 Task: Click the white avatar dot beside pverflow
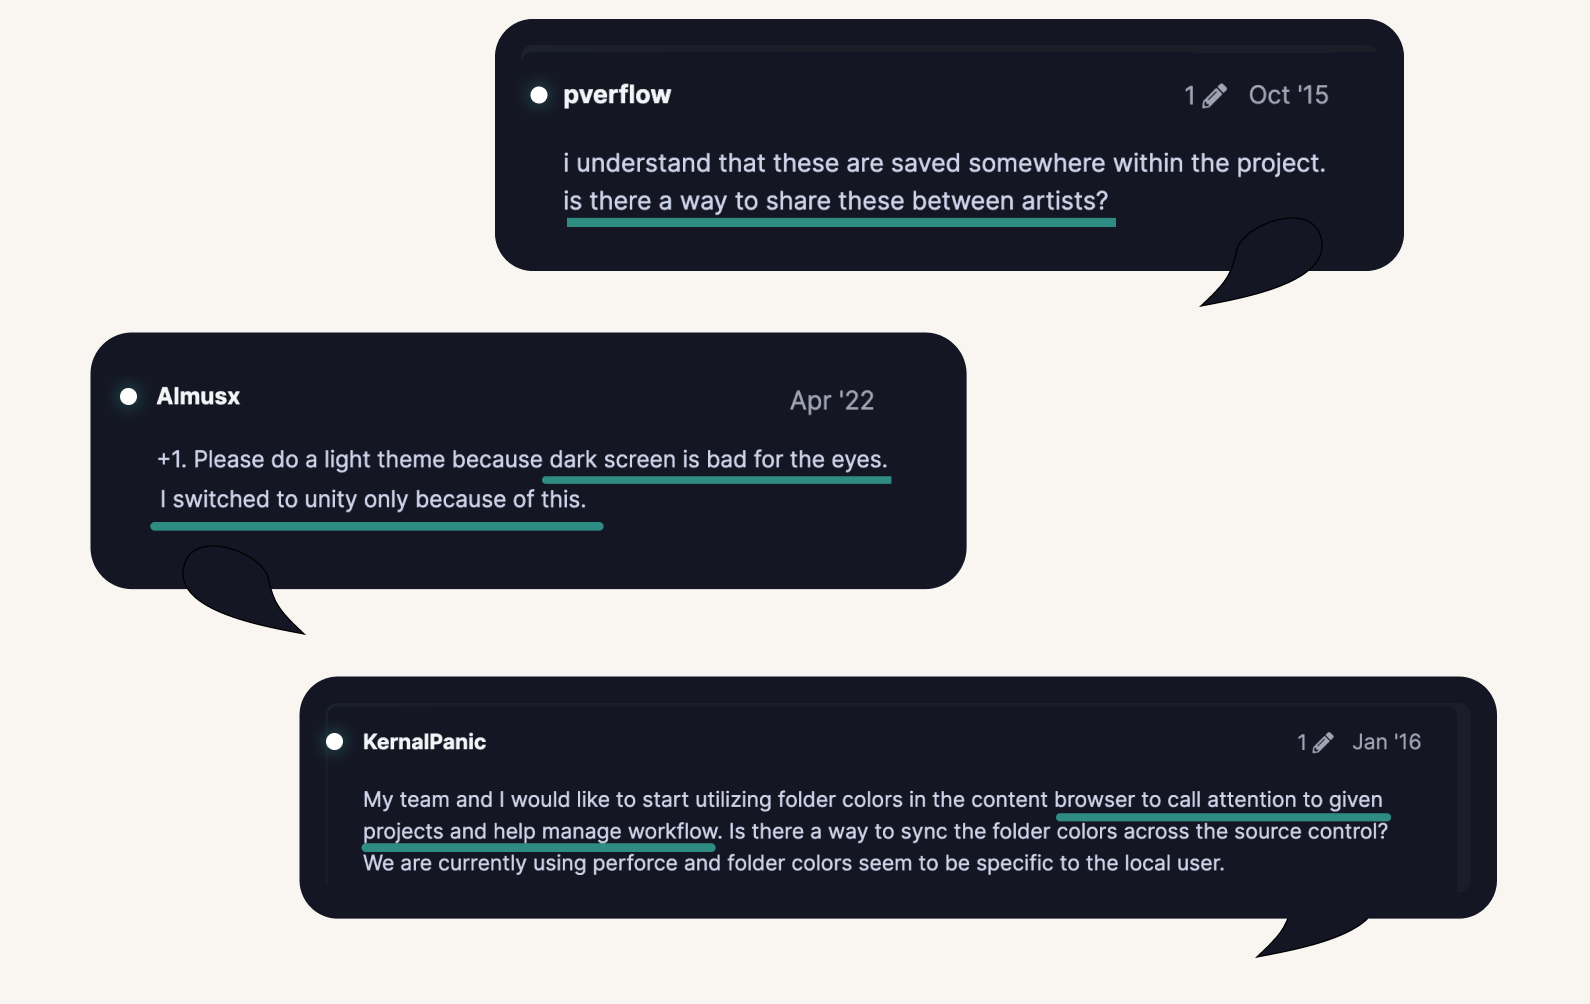point(539,95)
